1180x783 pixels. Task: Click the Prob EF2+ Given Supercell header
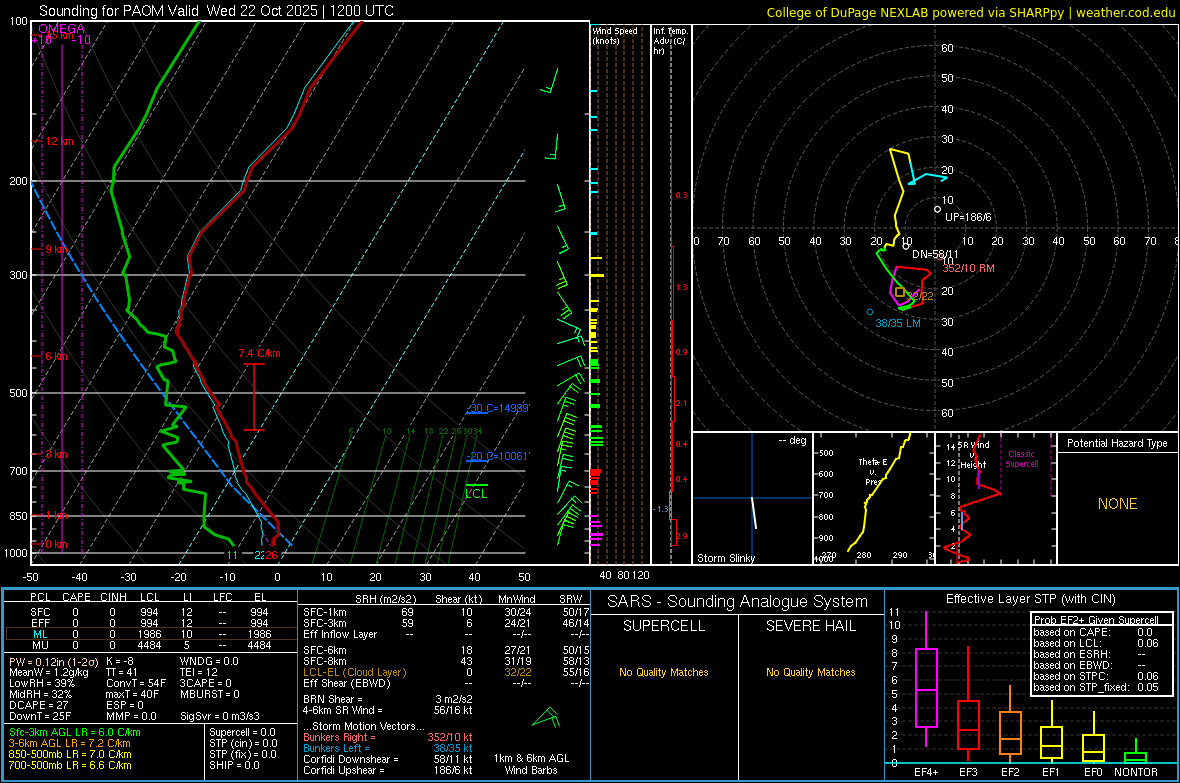pyautogui.click(x=1096, y=620)
